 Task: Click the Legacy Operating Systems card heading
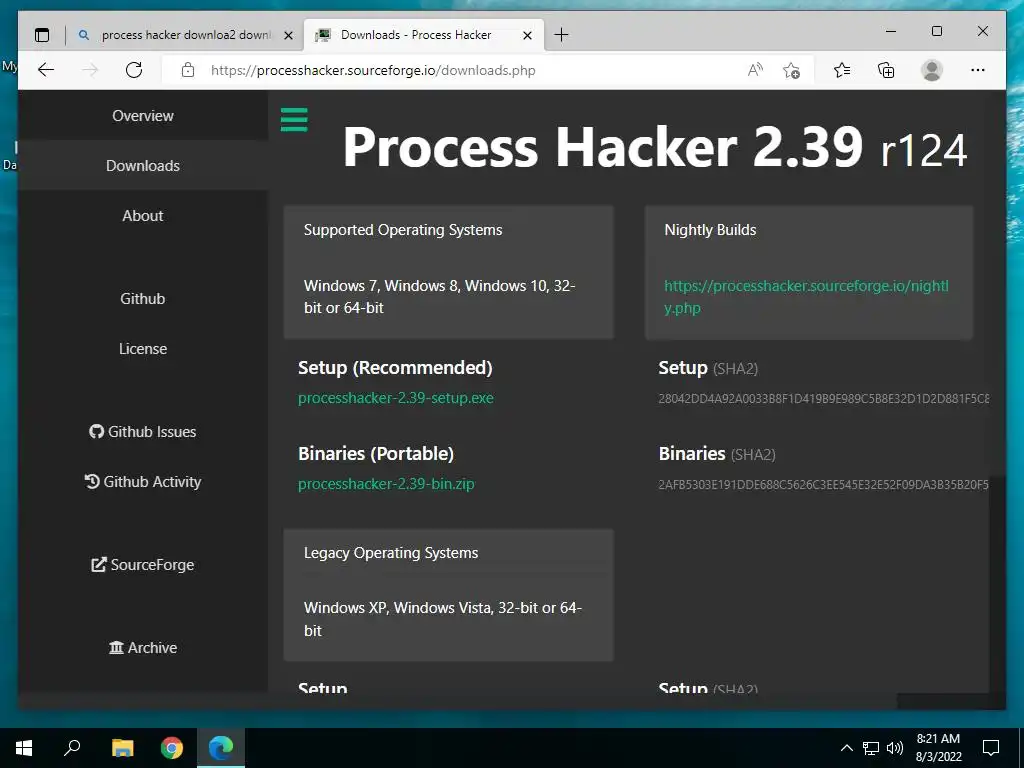(x=391, y=552)
